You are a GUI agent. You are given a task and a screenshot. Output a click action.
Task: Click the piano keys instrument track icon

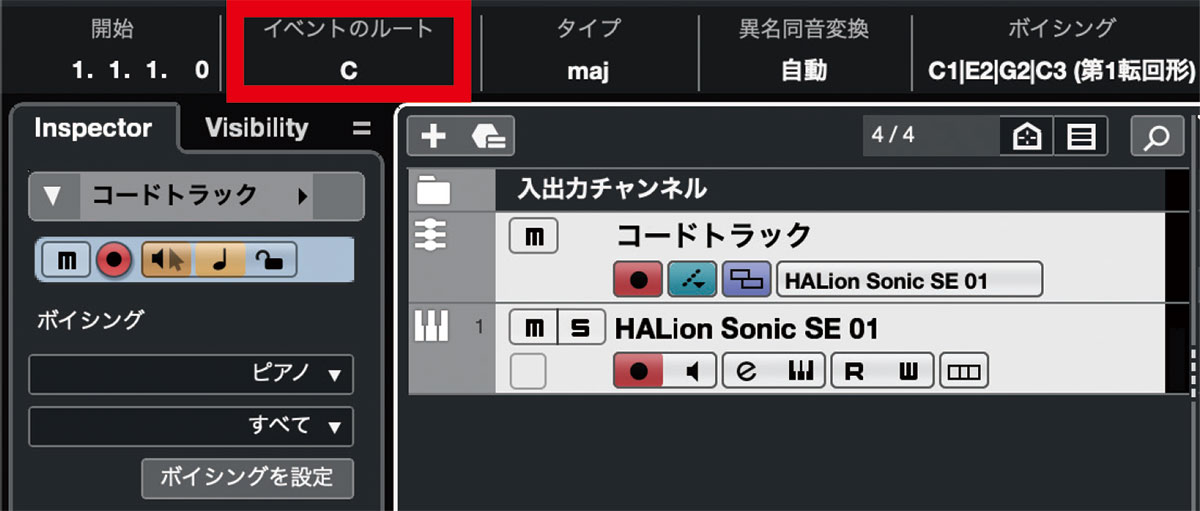point(431,326)
